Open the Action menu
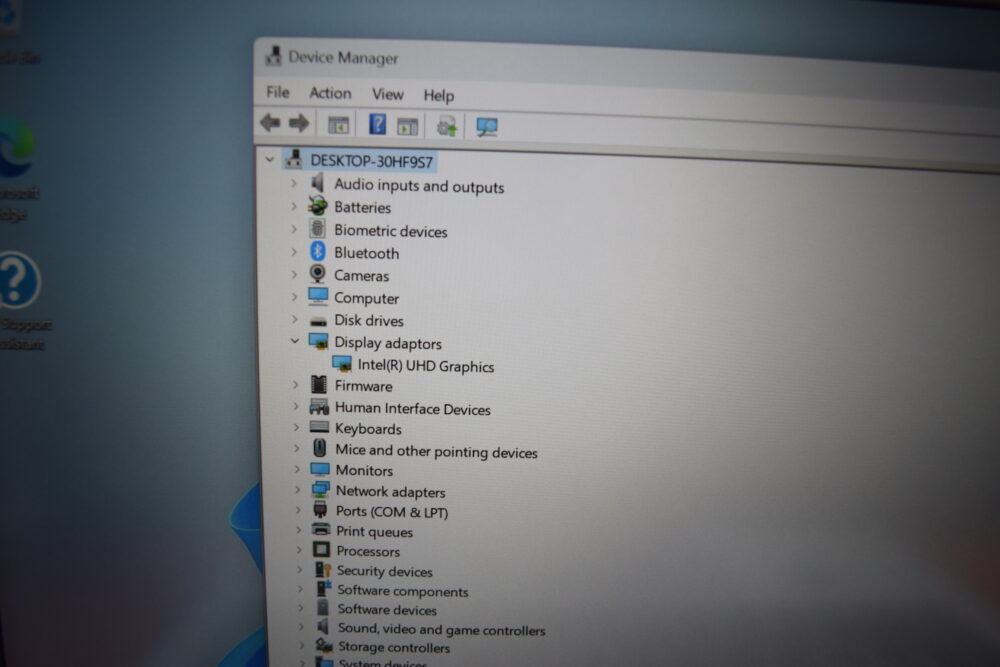 point(330,93)
